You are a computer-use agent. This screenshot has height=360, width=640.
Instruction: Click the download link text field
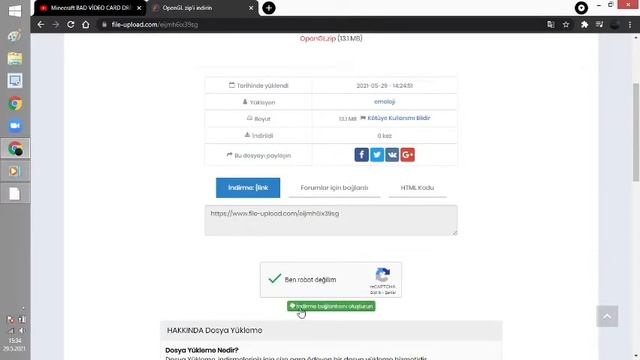(331, 220)
